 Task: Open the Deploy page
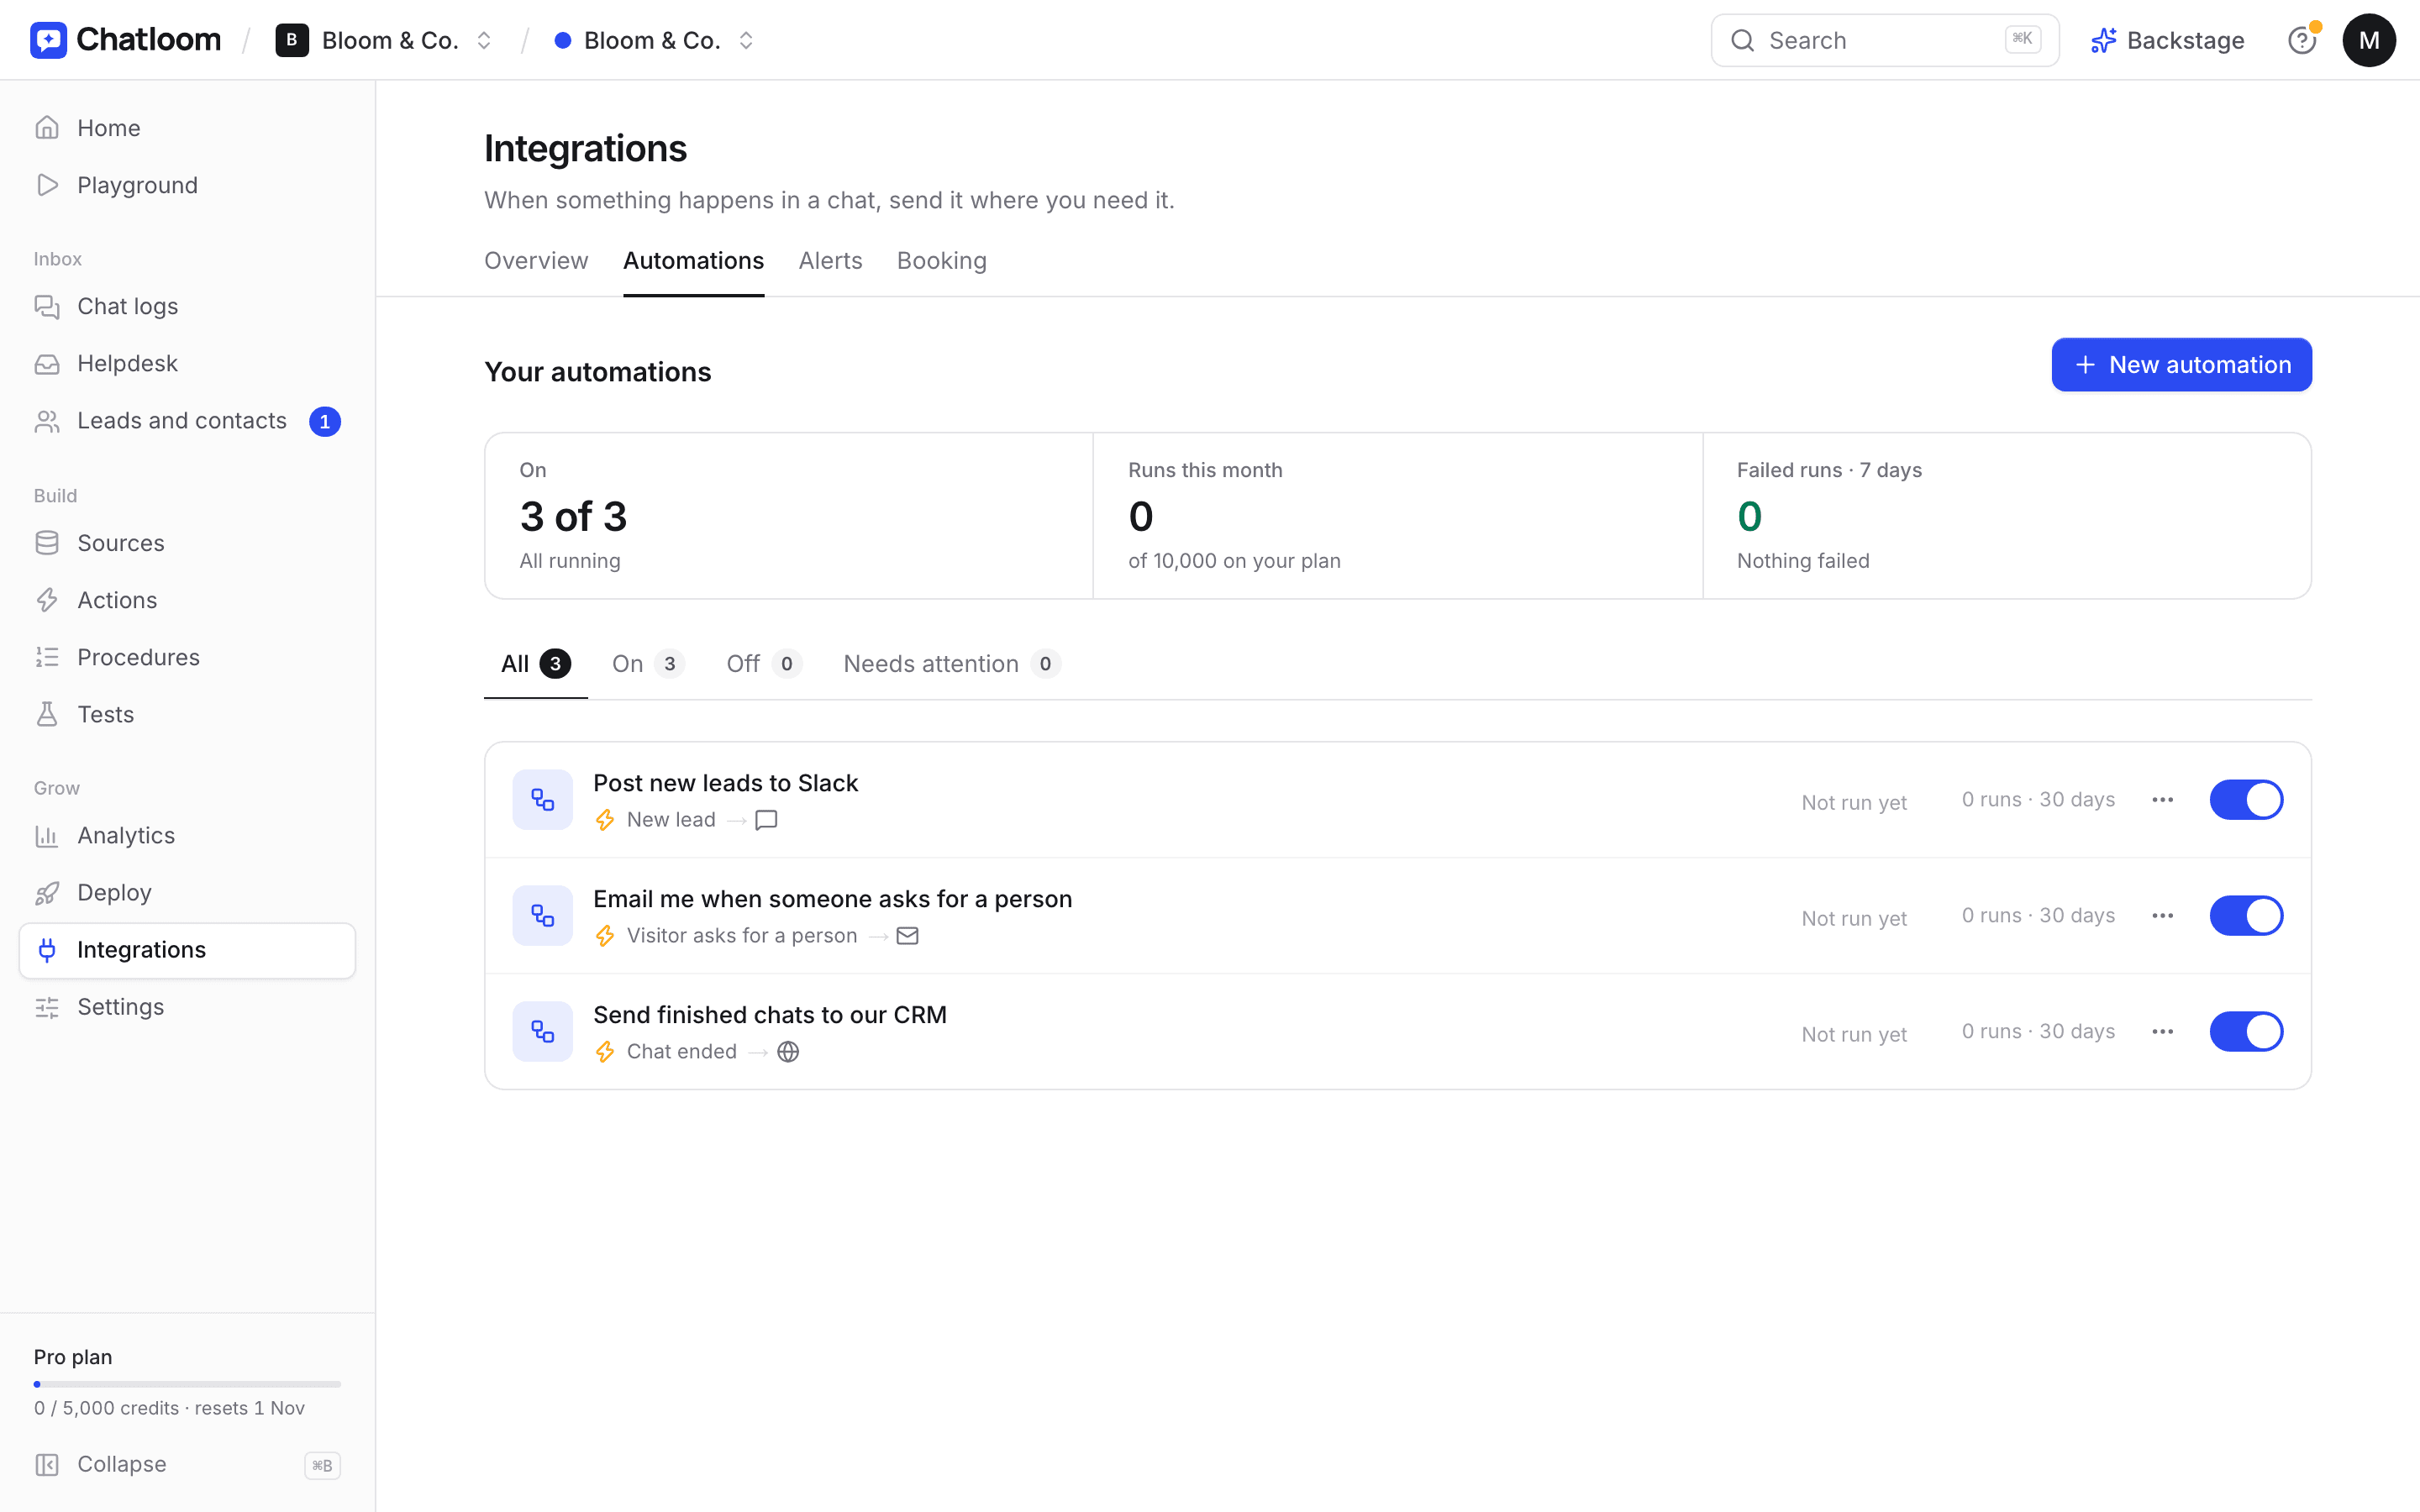tap(187, 892)
